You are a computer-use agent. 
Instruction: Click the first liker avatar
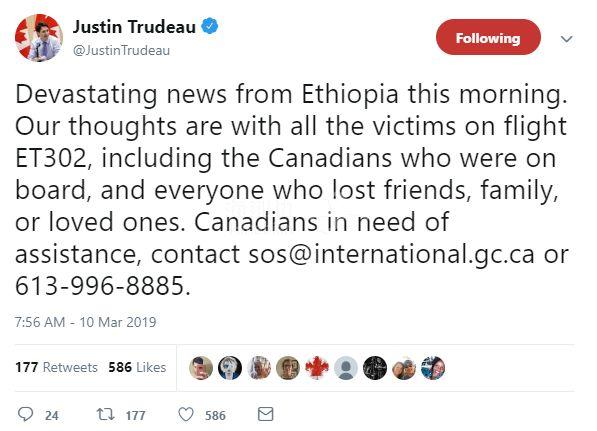click(x=201, y=368)
